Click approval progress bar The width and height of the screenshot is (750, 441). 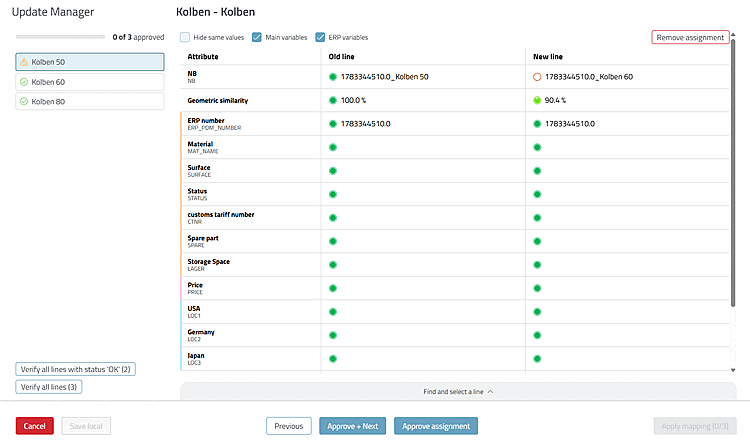click(x=60, y=37)
